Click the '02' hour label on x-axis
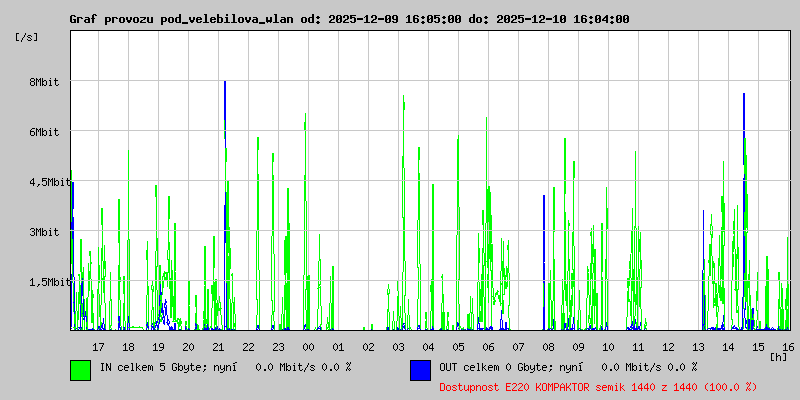The width and height of the screenshot is (800, 400). click(368, 347)
